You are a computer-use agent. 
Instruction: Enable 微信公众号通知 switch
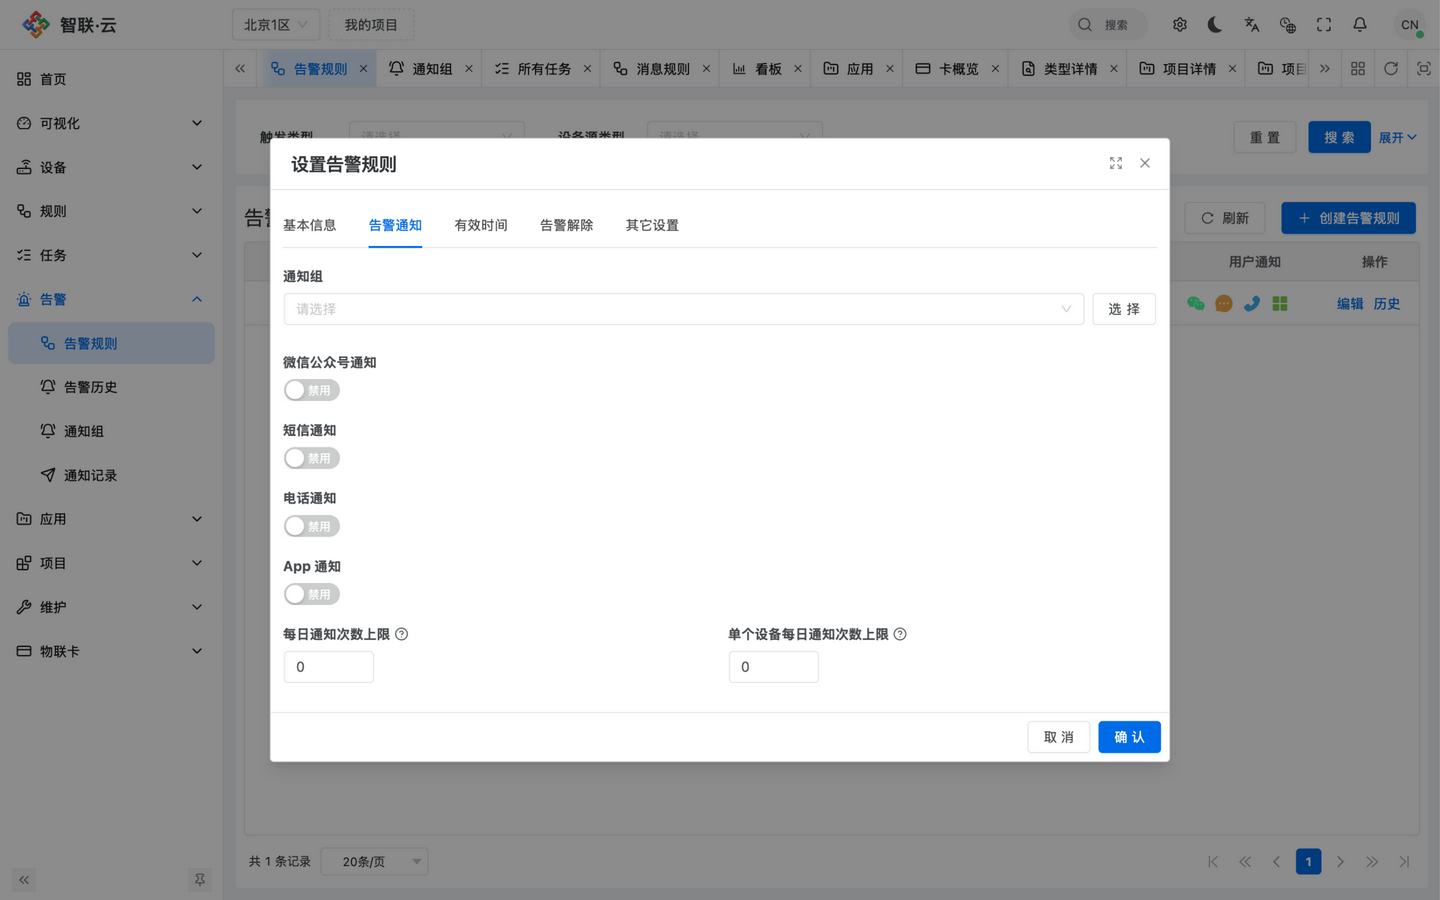pyautogui.click(x=312, y=390)
